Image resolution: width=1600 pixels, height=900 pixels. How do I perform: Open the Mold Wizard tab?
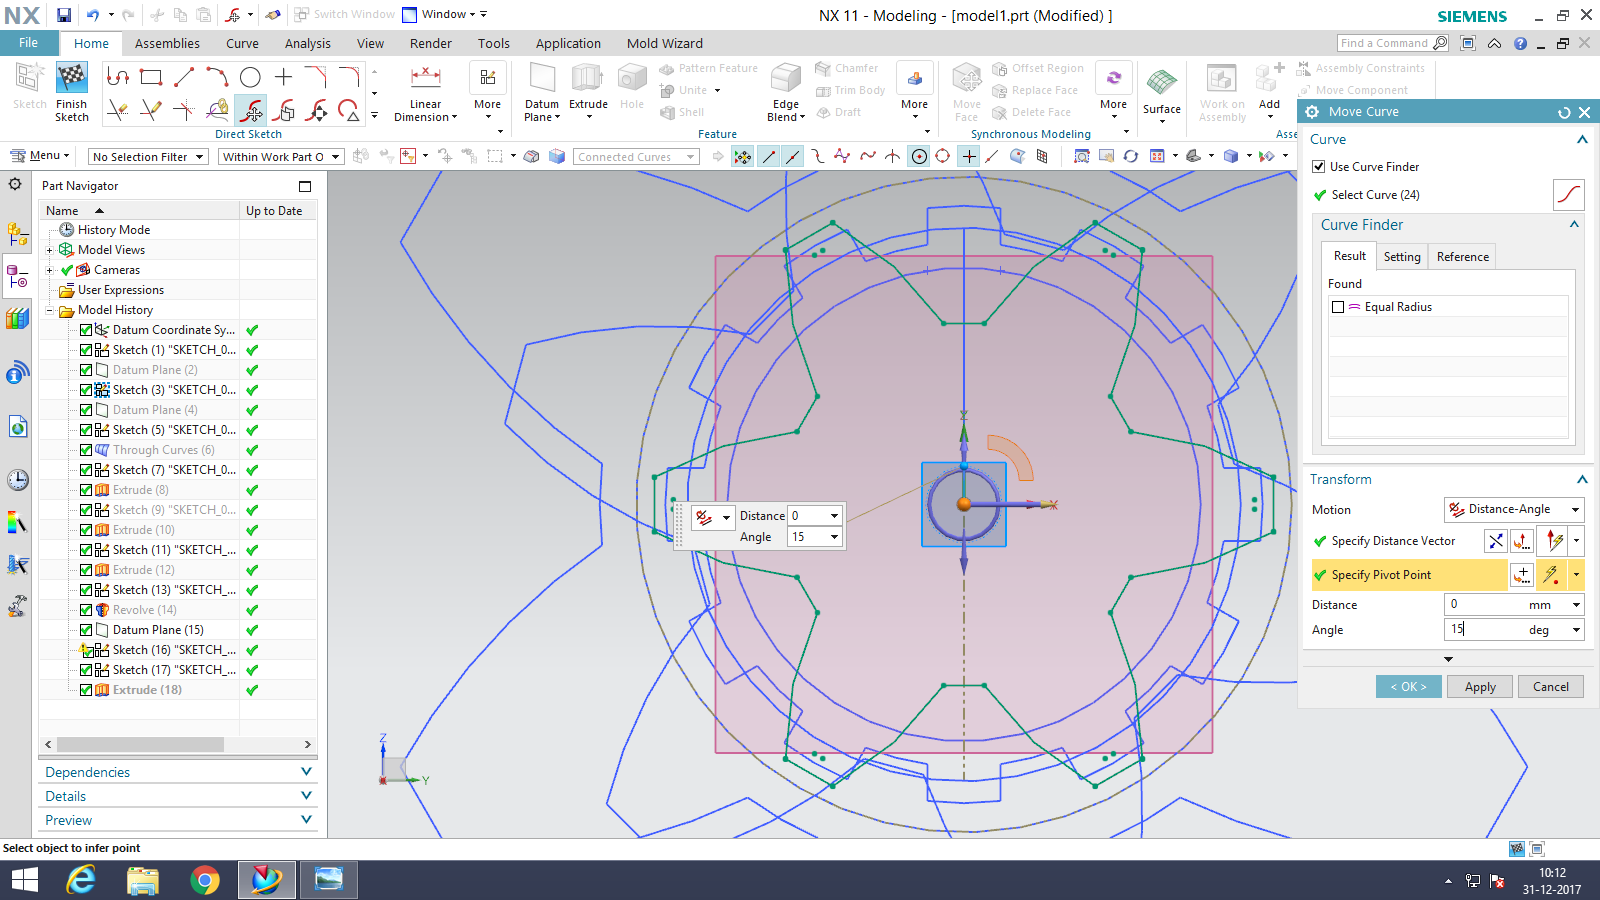pos(665,43)
